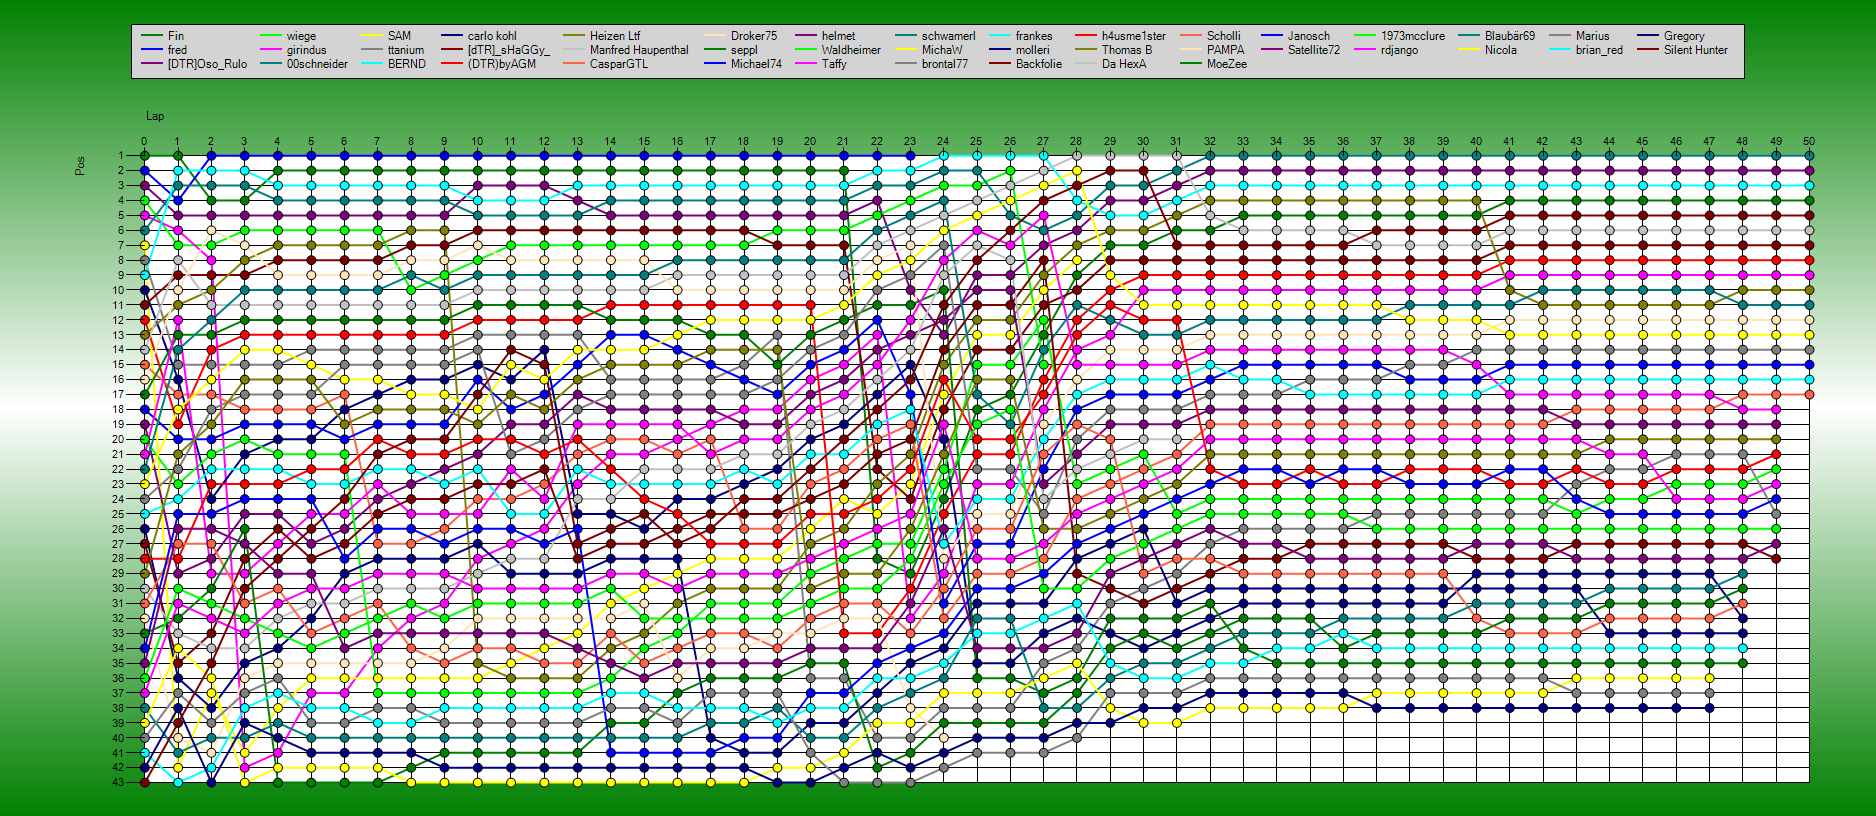Select 'brian_red' in the legend
Screen dimensions: 1876x816
tap(1587, 50)
